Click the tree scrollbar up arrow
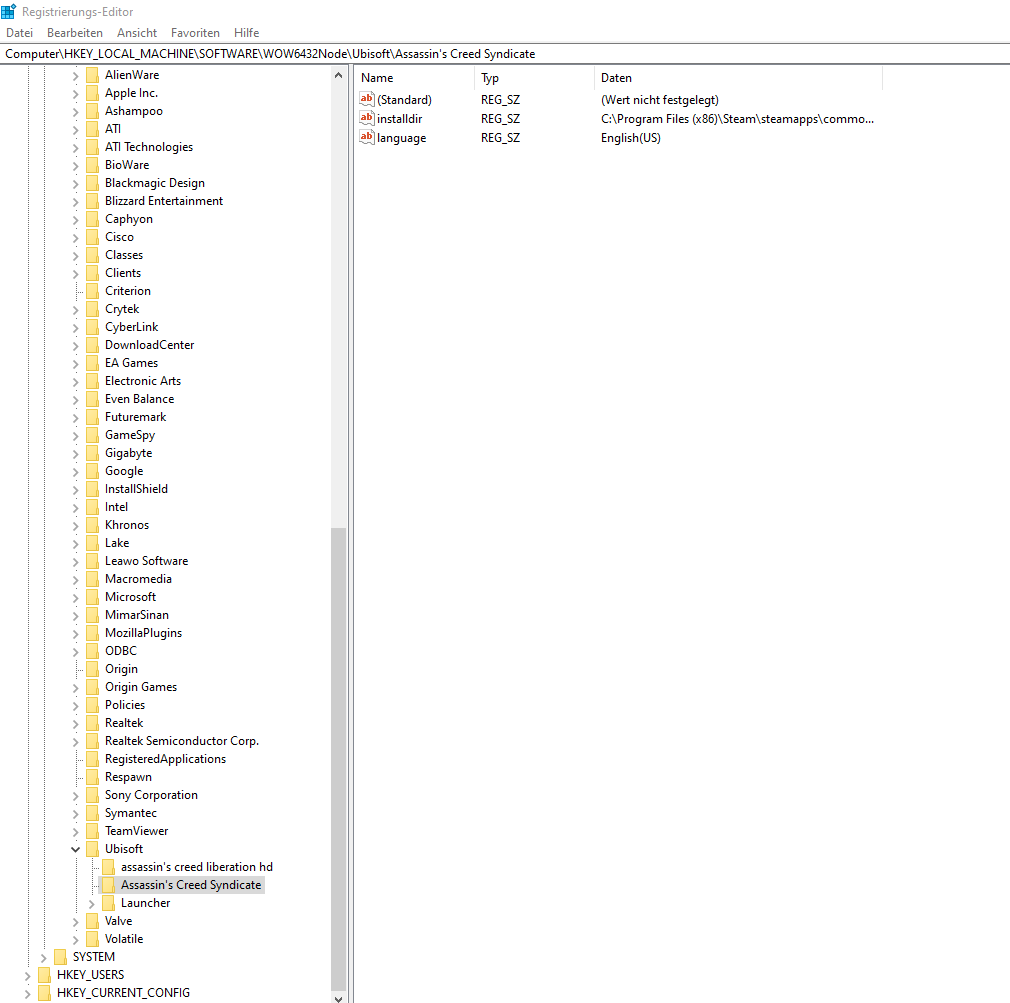 click(x=339, y=75)
